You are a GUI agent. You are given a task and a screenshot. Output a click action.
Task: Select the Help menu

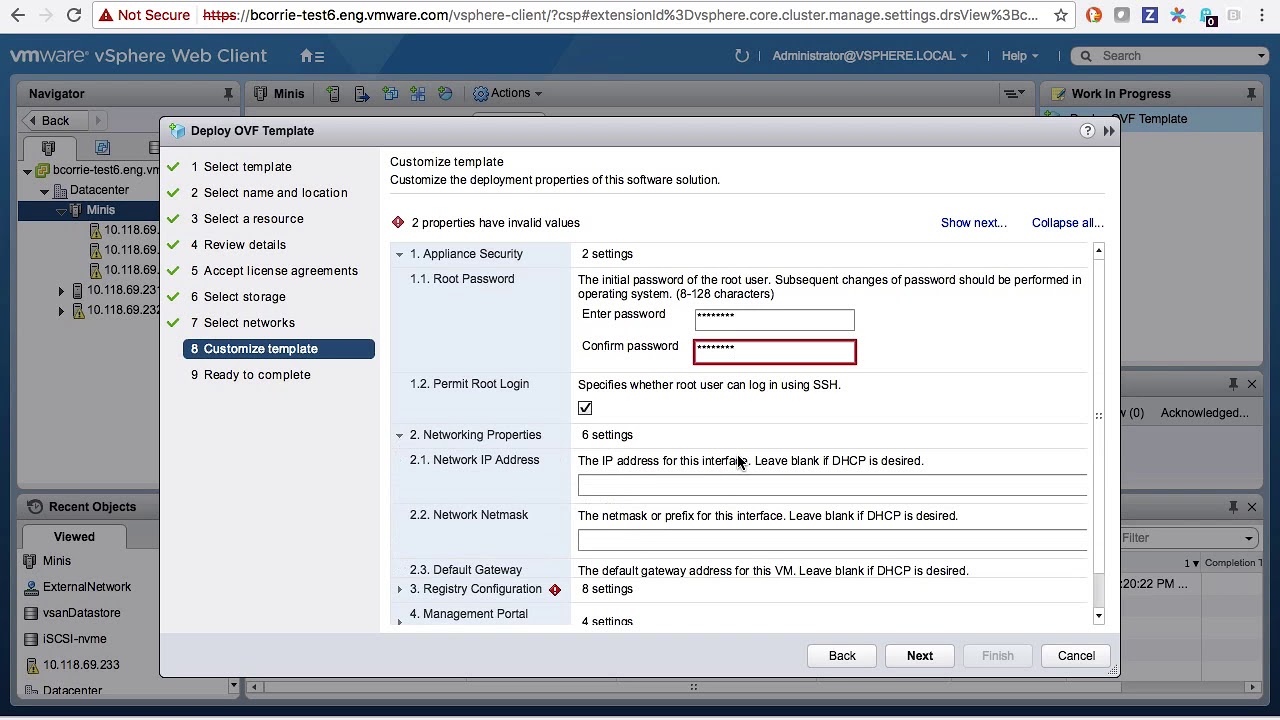tap(1013, 56)
